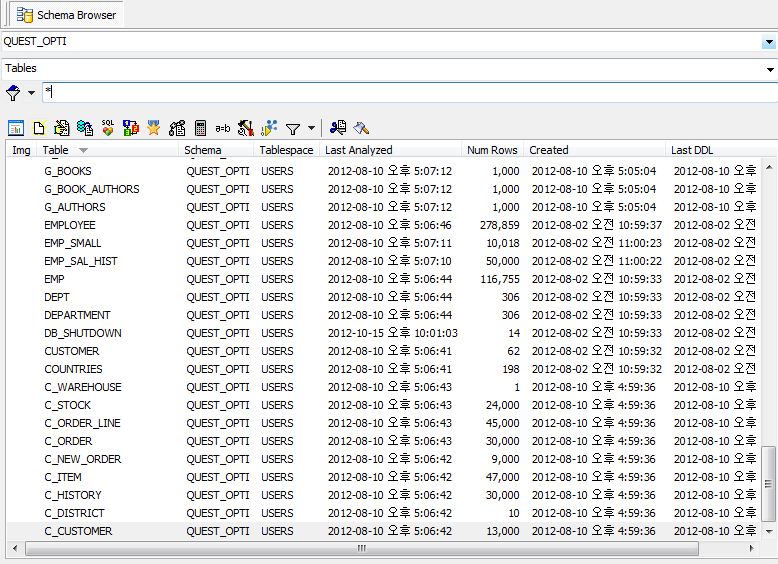
Task: Click the a=b rename icon
Action: click(223, 128)
